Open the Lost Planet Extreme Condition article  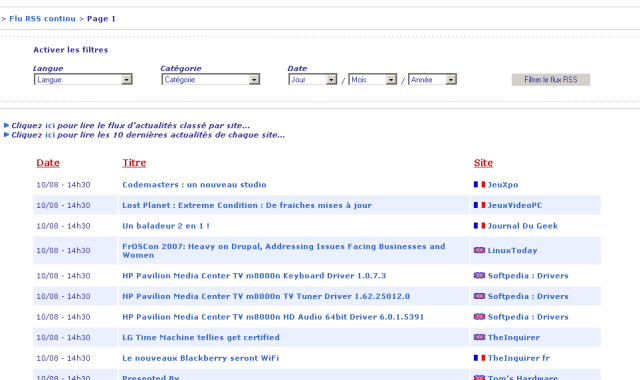[x=247, y=205]
